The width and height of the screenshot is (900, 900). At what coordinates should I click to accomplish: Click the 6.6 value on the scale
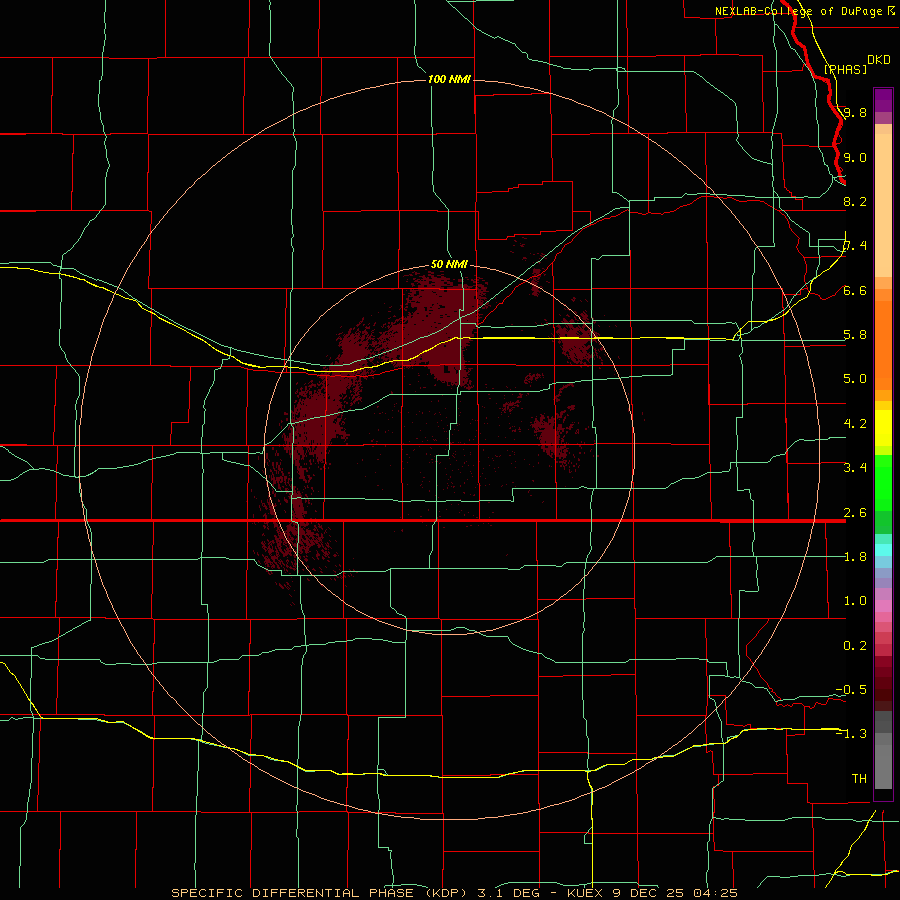(x=855, y=290)
